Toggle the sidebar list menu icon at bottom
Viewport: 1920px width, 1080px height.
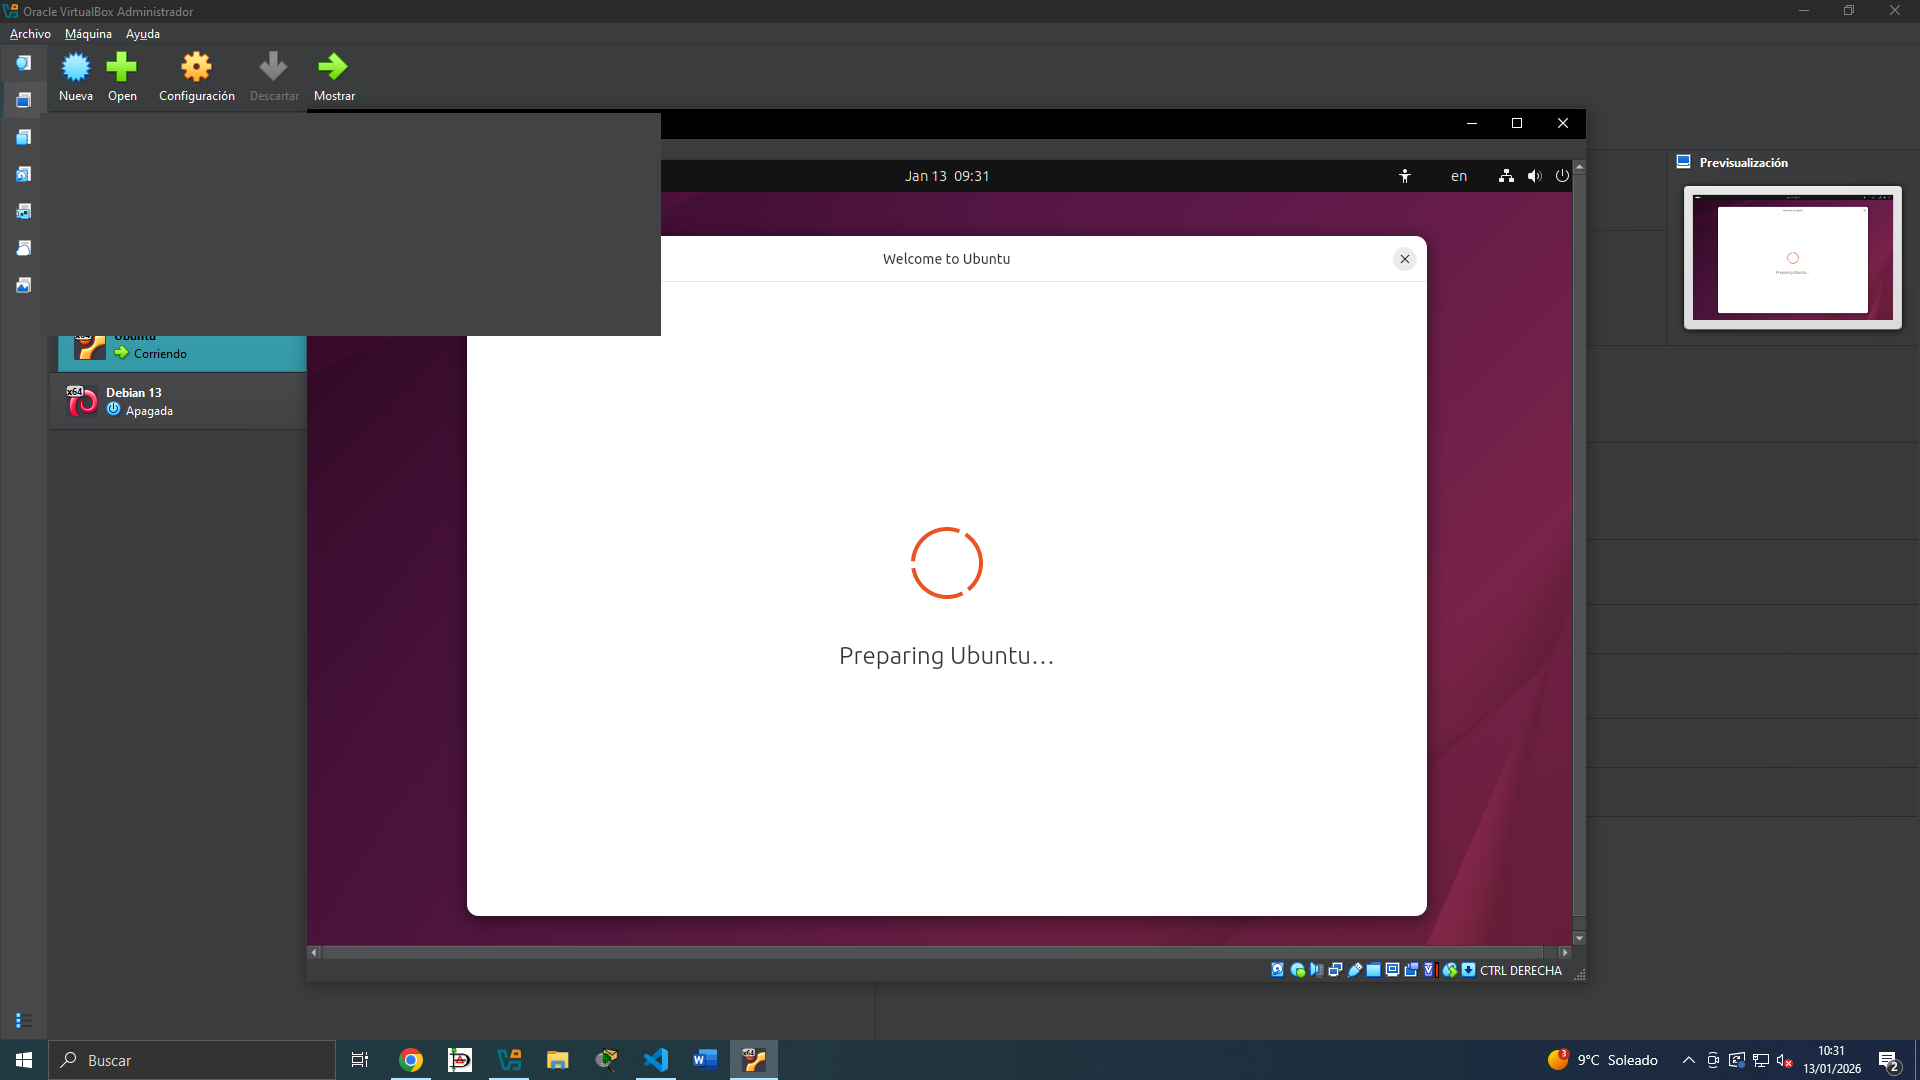[x=24, y=1020]
